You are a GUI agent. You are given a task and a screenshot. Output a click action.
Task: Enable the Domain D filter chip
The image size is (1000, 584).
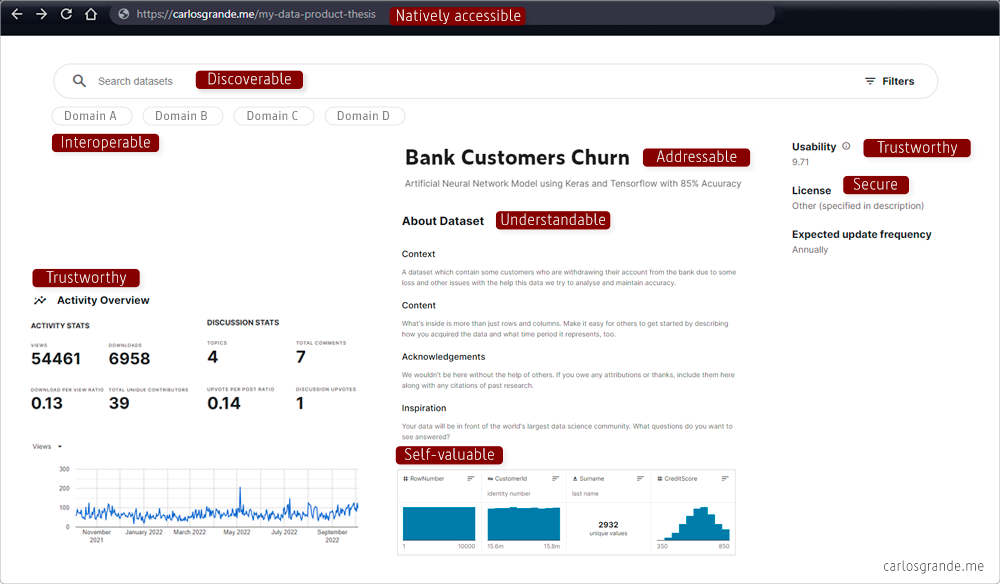363,116
